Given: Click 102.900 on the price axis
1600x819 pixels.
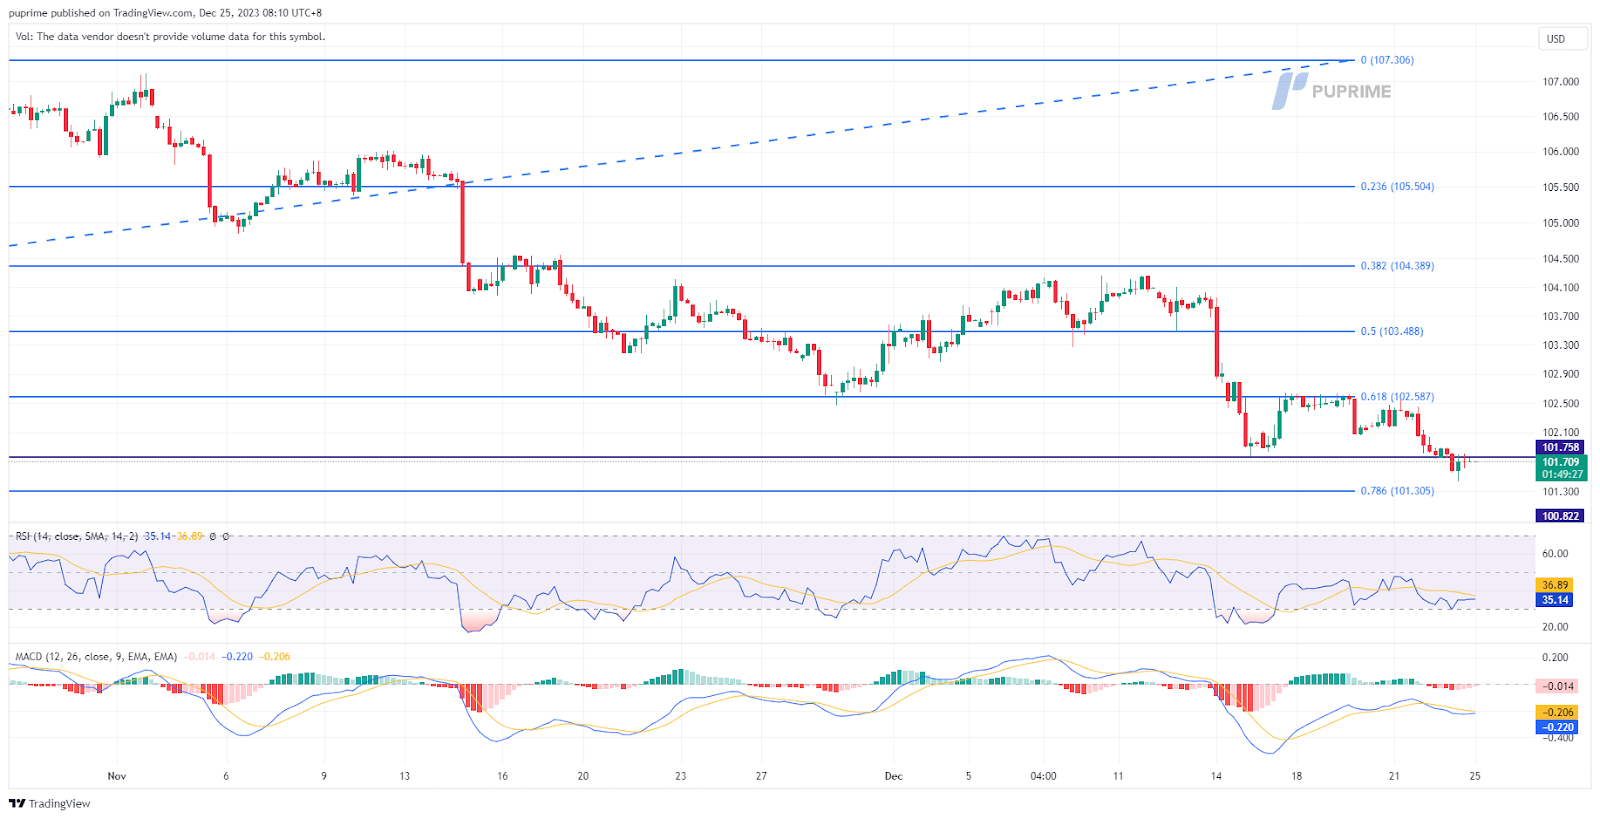Looking at the screenshot, I should (x=1560, y=374).
